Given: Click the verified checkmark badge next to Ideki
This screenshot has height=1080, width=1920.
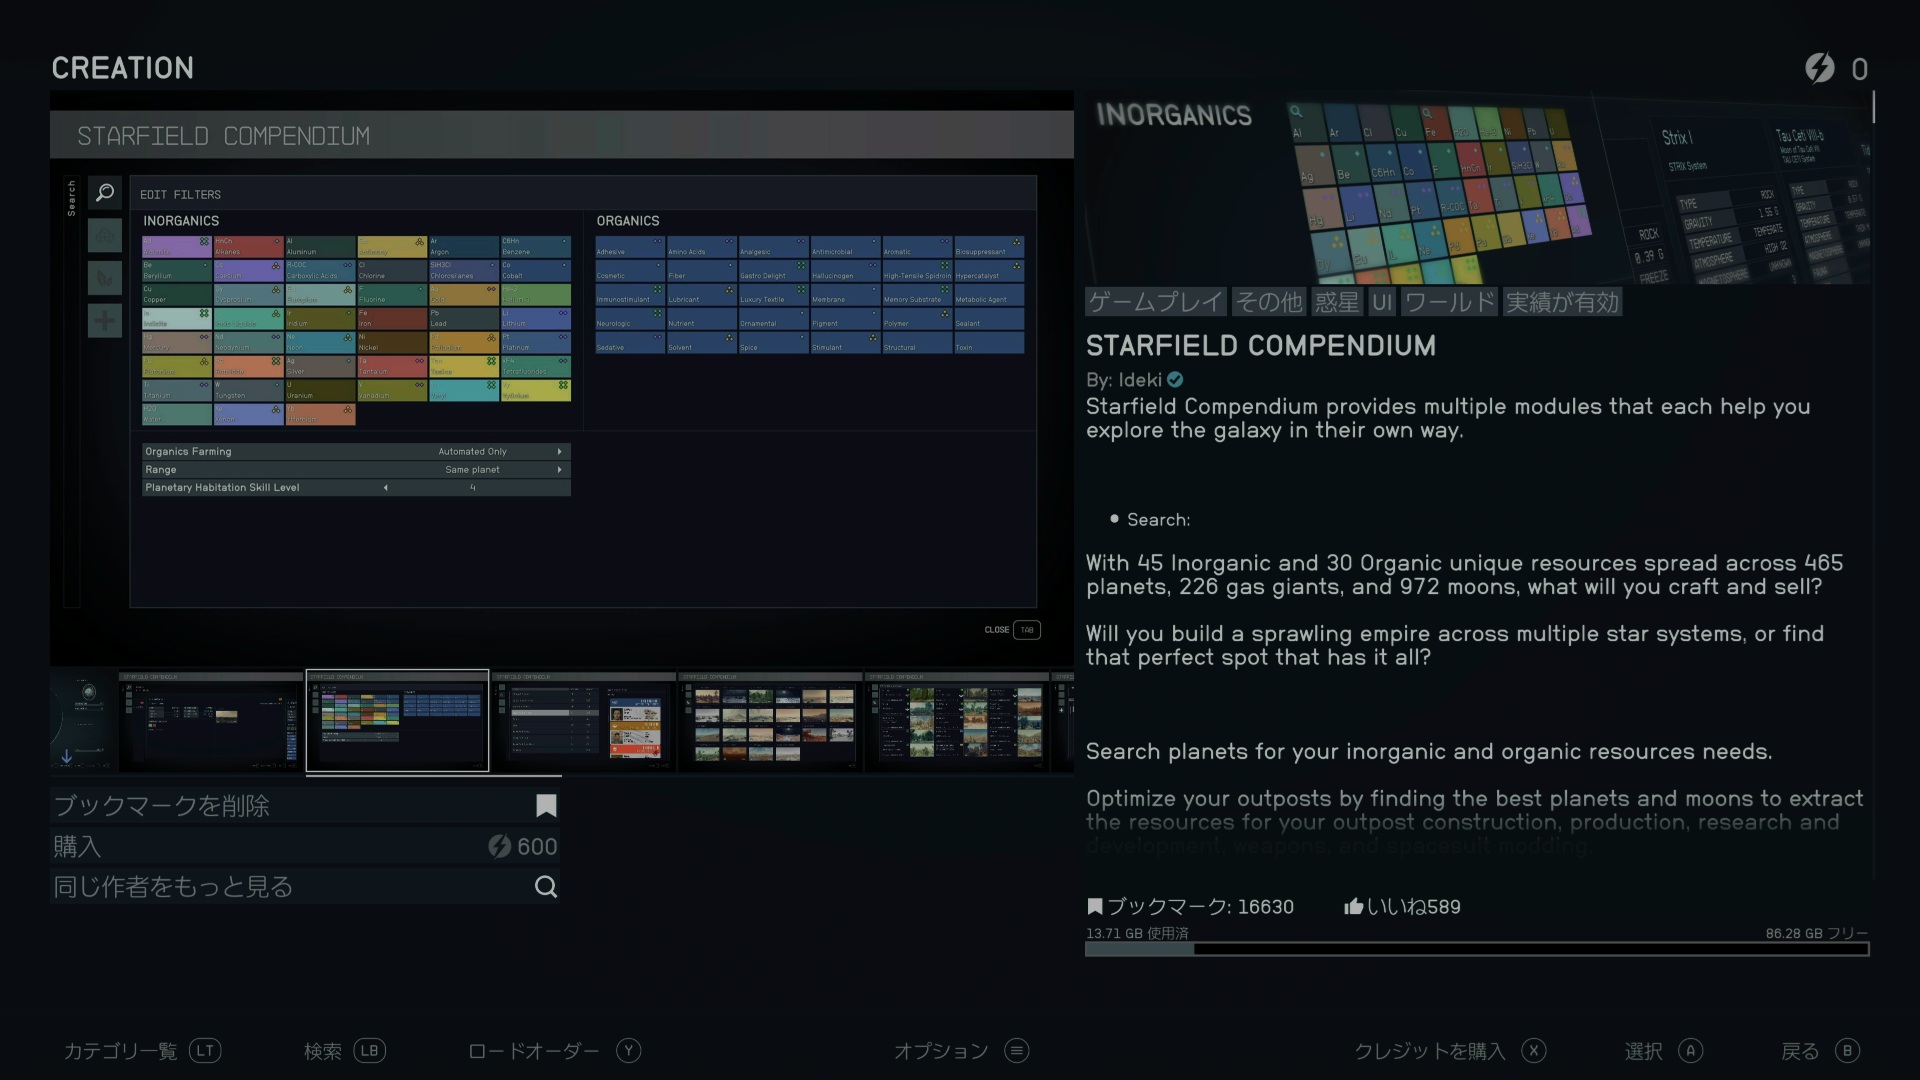Looking at the screenshot, I should click(x=1175, y=380).
